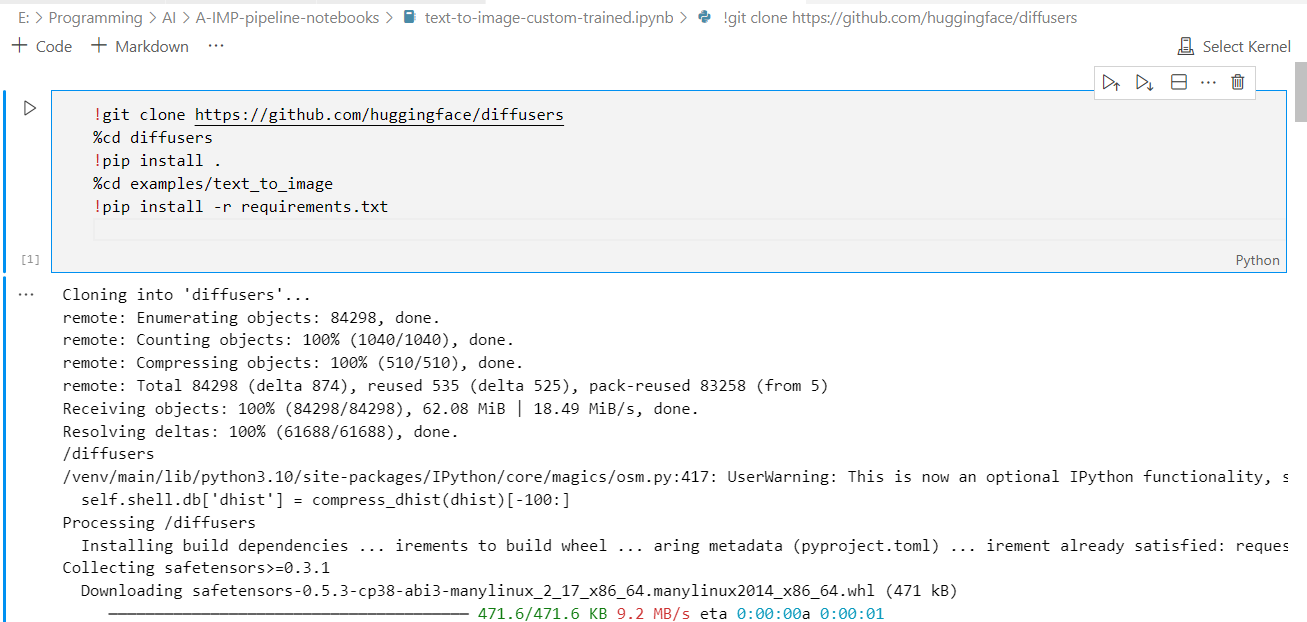Split the cell using toolbar icon
1307x622 pixels.
(1179, 82)
